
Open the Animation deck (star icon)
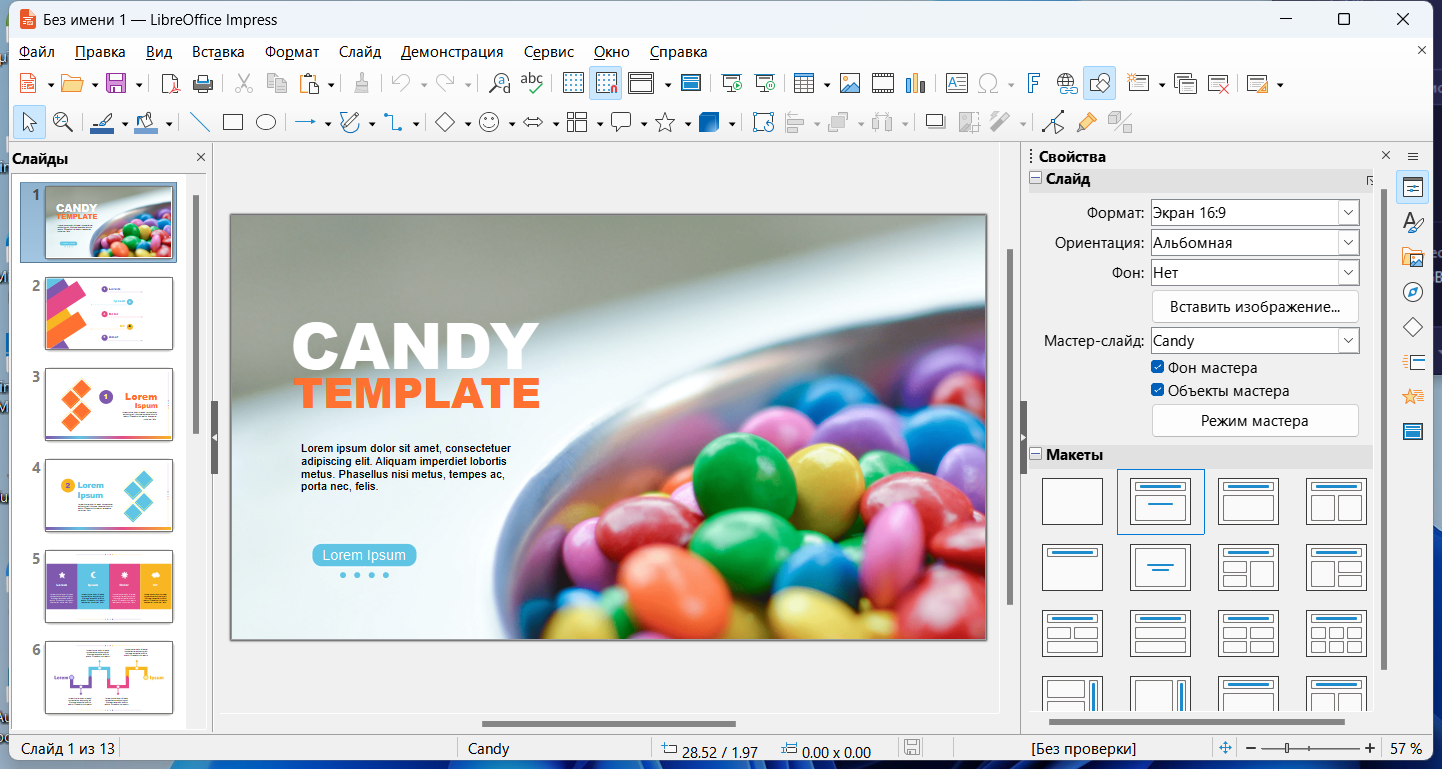[1412, 396]
